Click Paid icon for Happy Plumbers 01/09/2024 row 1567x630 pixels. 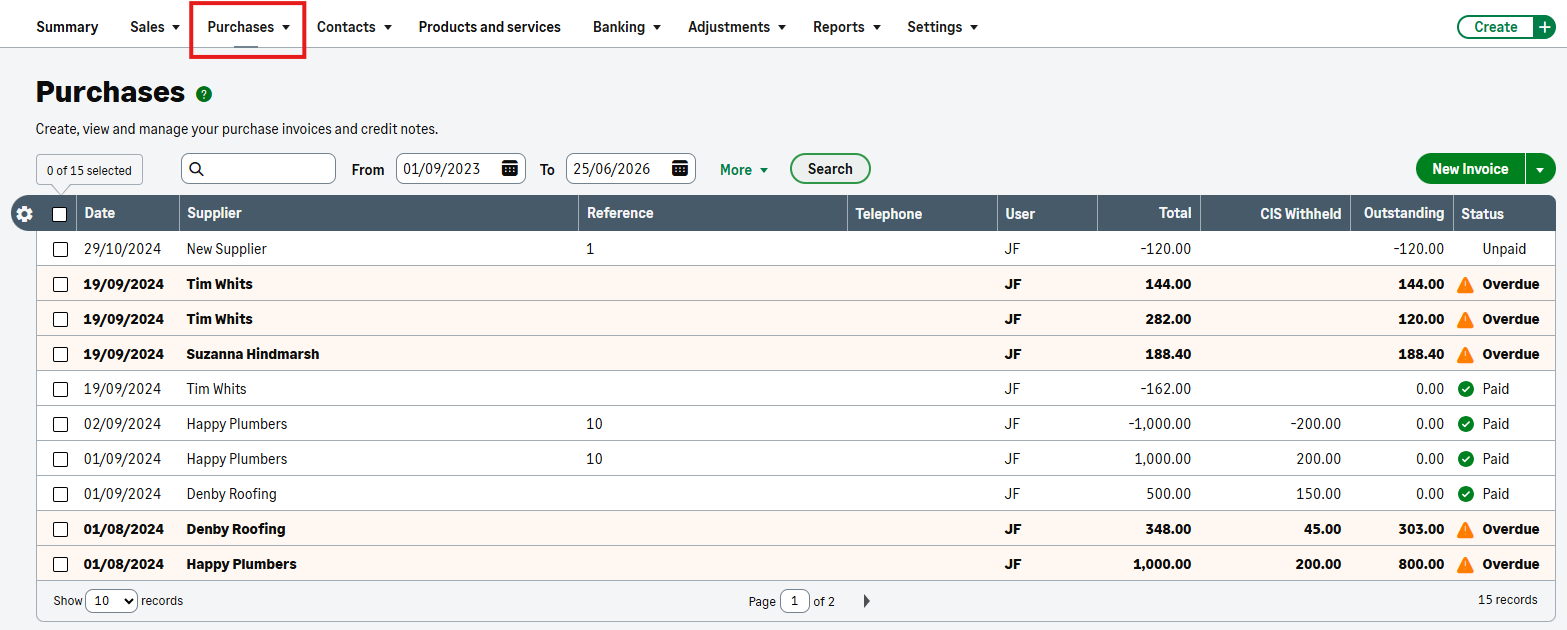click(1466, 459)
